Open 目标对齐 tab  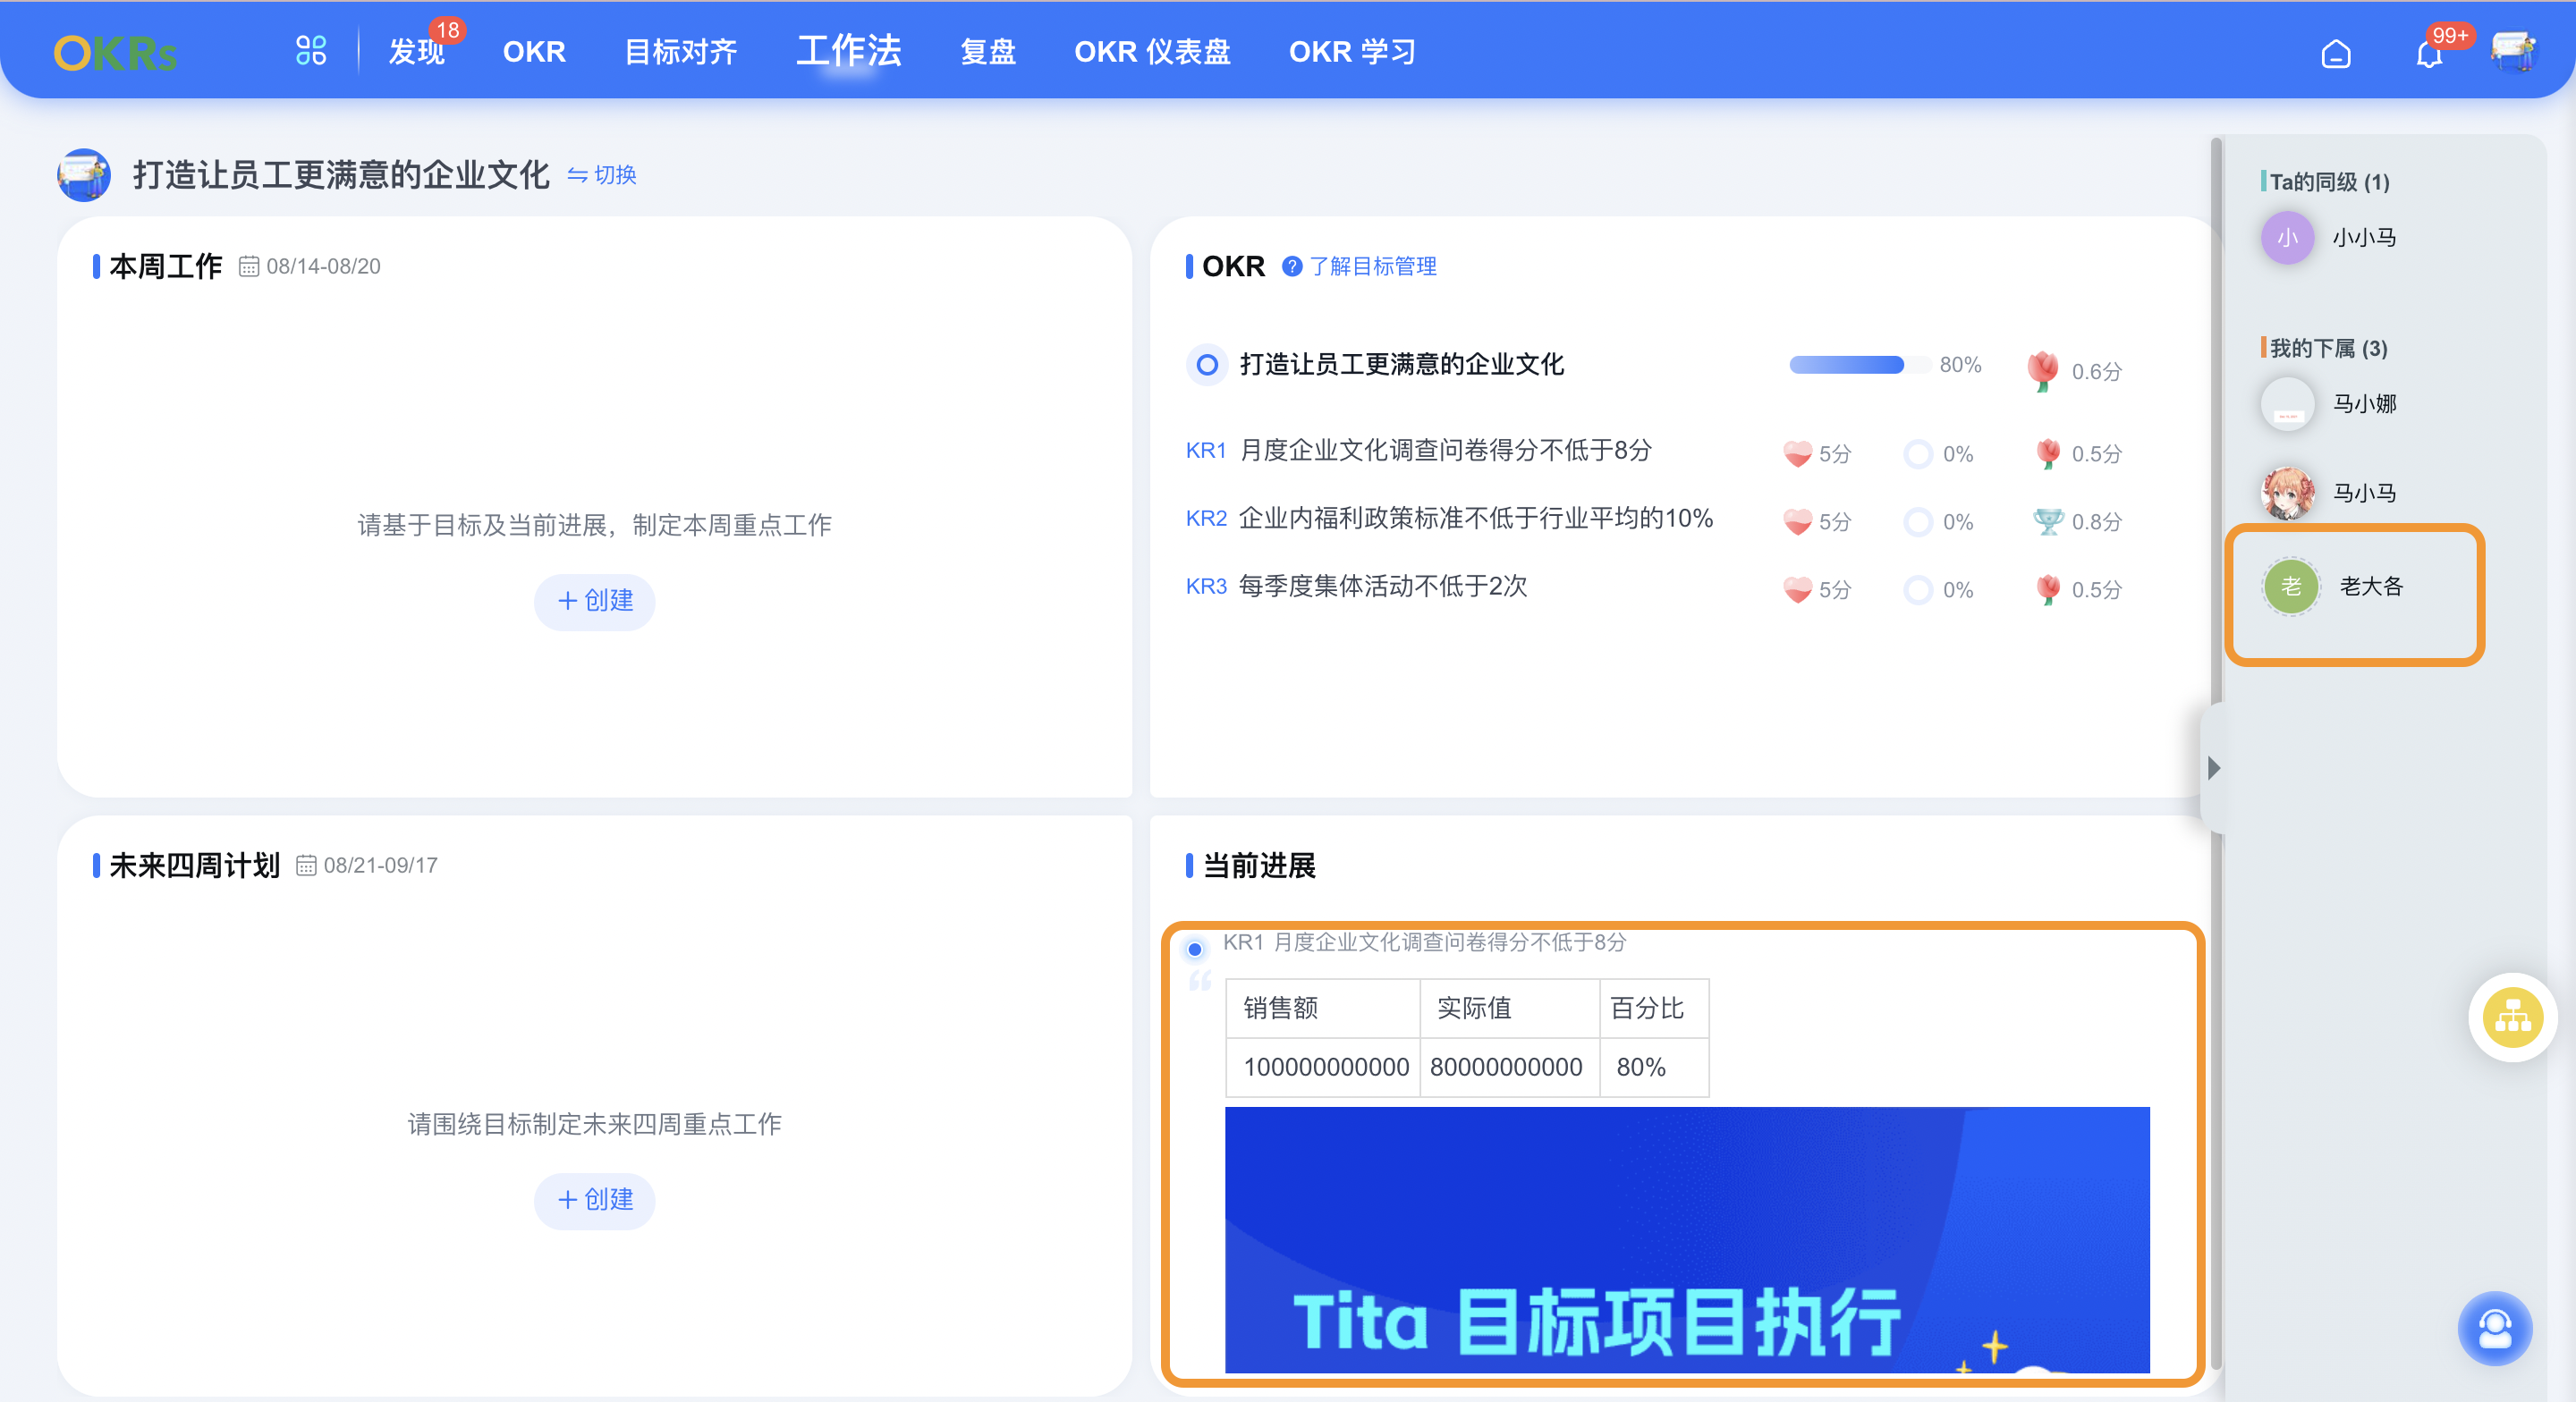(x=681, y=51)
